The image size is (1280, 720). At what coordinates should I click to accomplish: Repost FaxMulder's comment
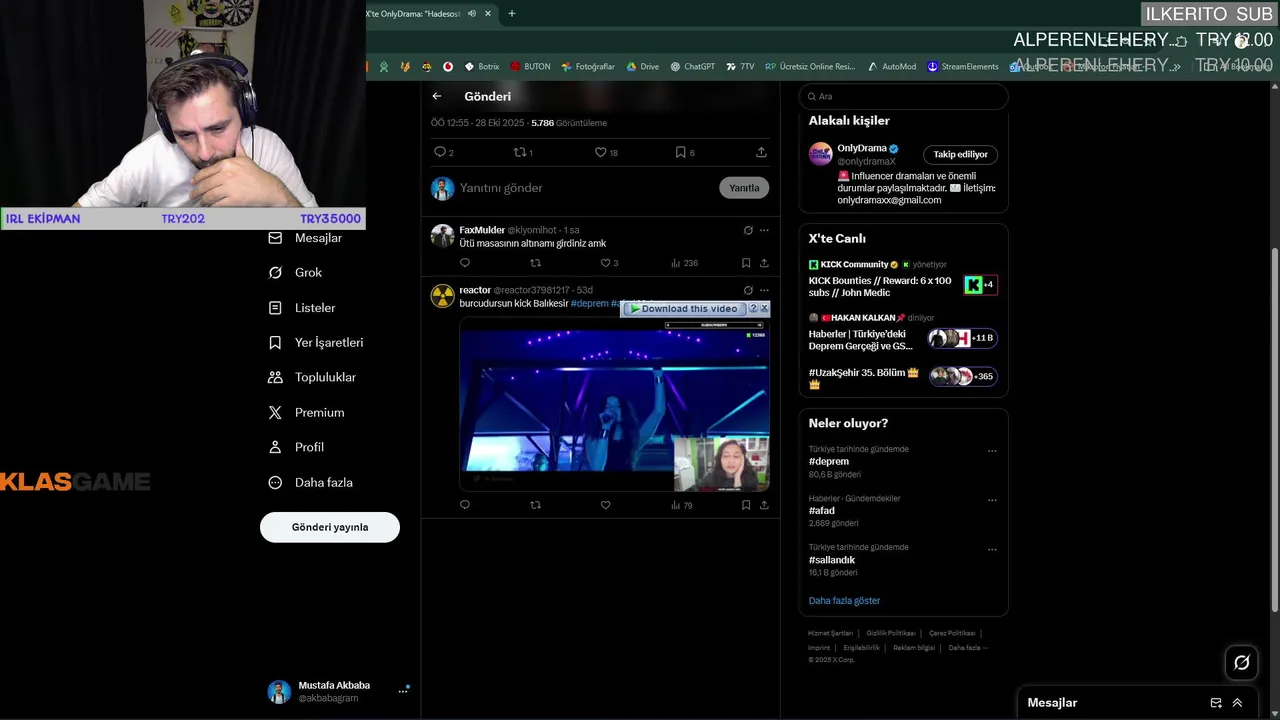coord(535,263)
